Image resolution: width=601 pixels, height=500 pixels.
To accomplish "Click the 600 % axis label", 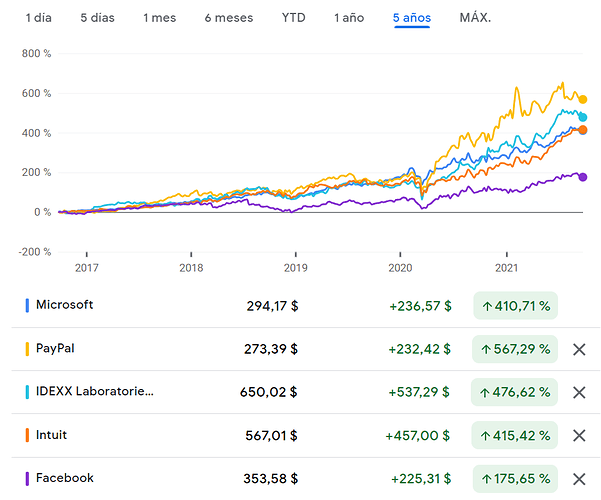I will (36, 93).
